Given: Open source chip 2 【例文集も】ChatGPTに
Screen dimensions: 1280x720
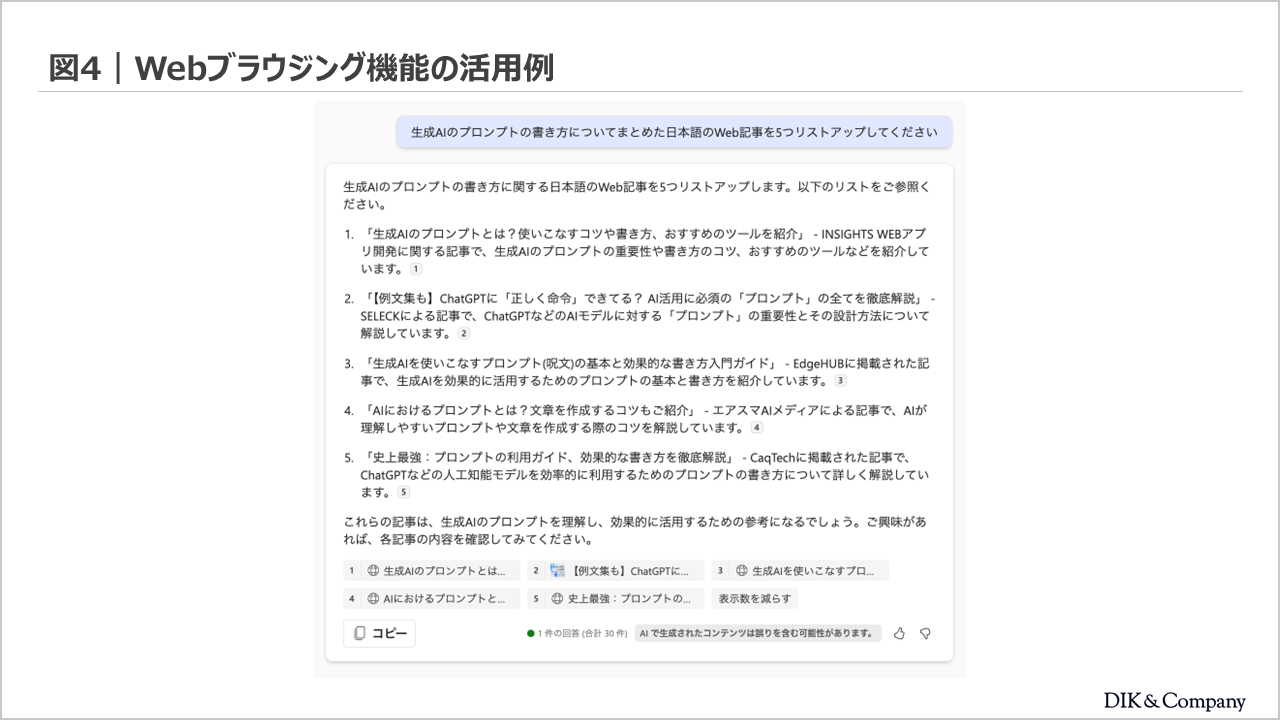Looking at the screenshot, I should [616, 571].
